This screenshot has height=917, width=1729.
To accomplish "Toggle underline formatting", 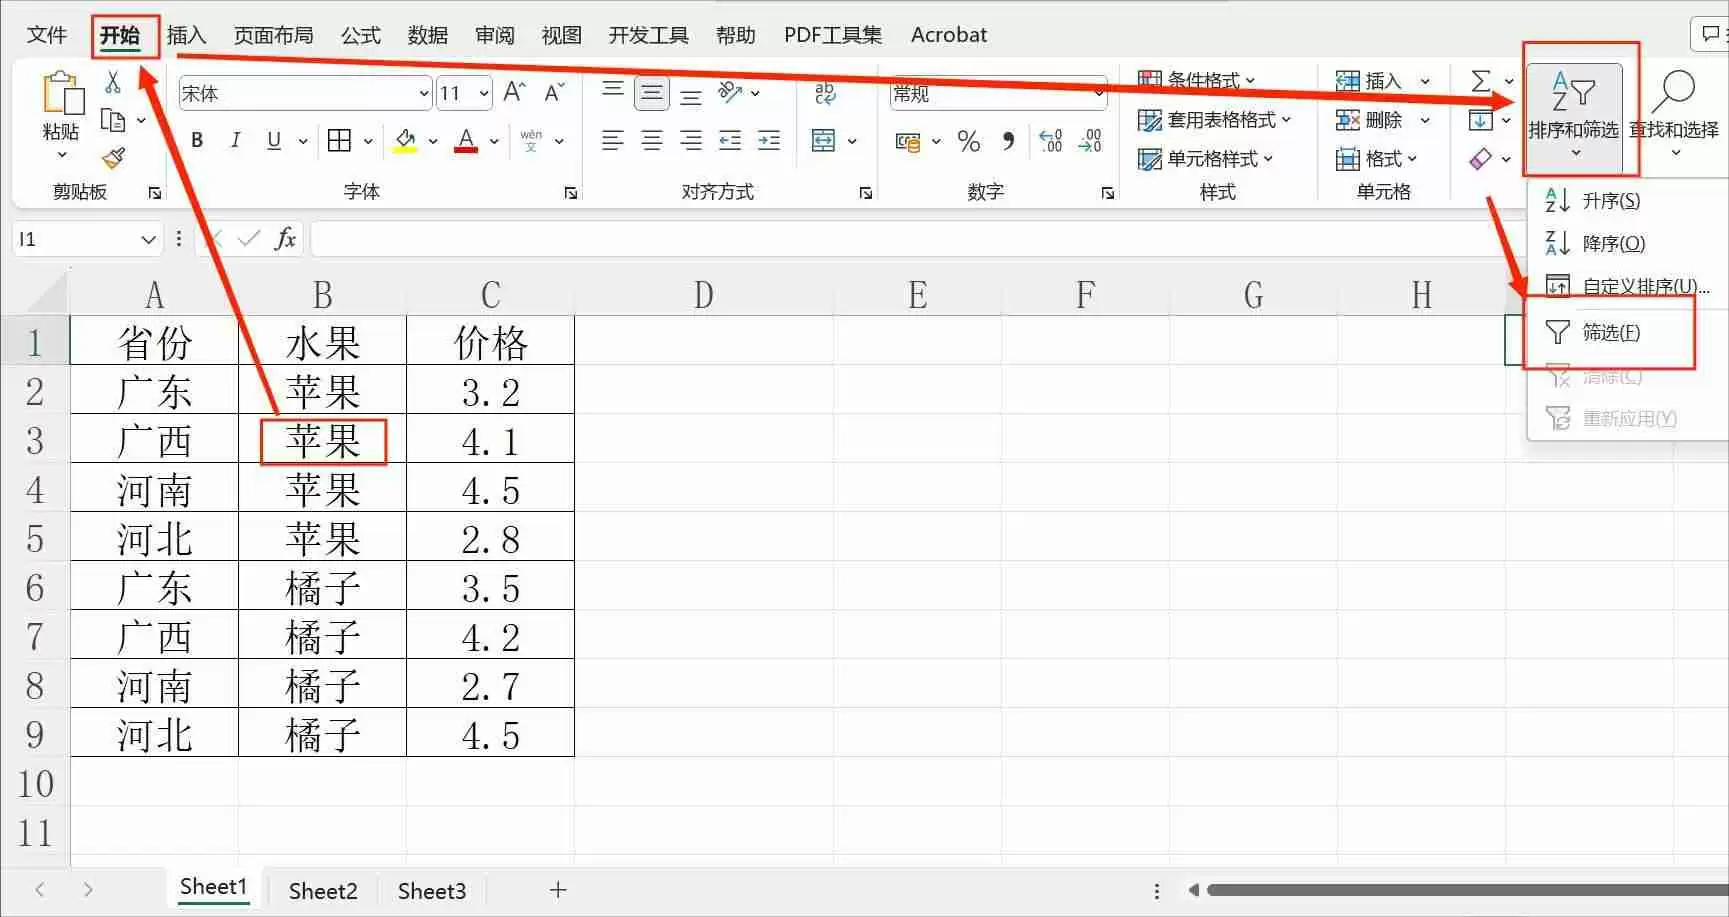I will tap(272, 140).
